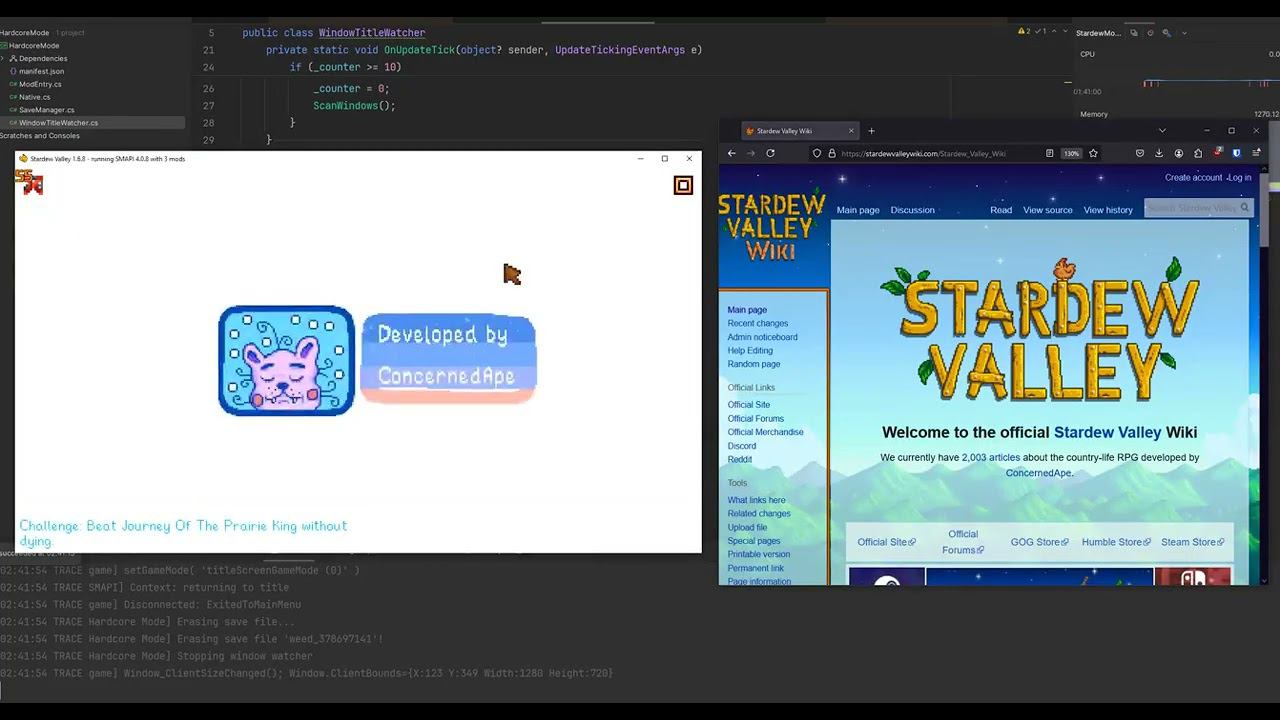Open the Steam Store link
The width and height of the screenshot is (1280, 720).
tap(1192, 542)
